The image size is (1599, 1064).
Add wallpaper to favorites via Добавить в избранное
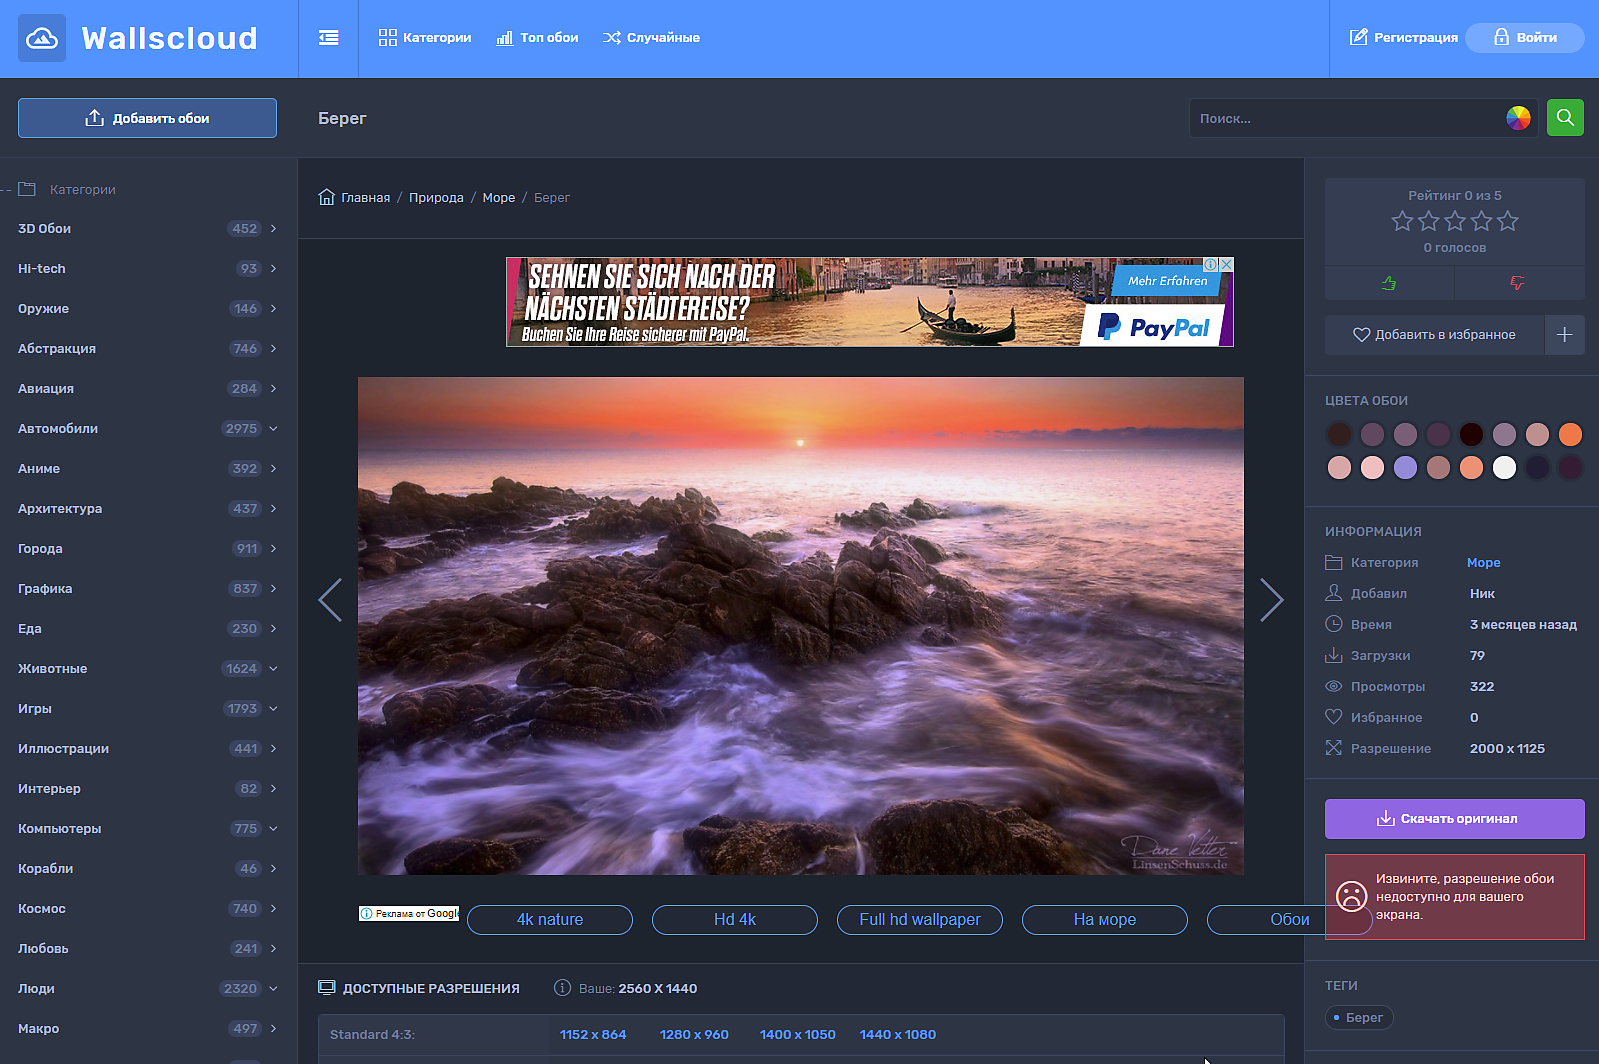pyautogui.click(x=1434, y=335)
